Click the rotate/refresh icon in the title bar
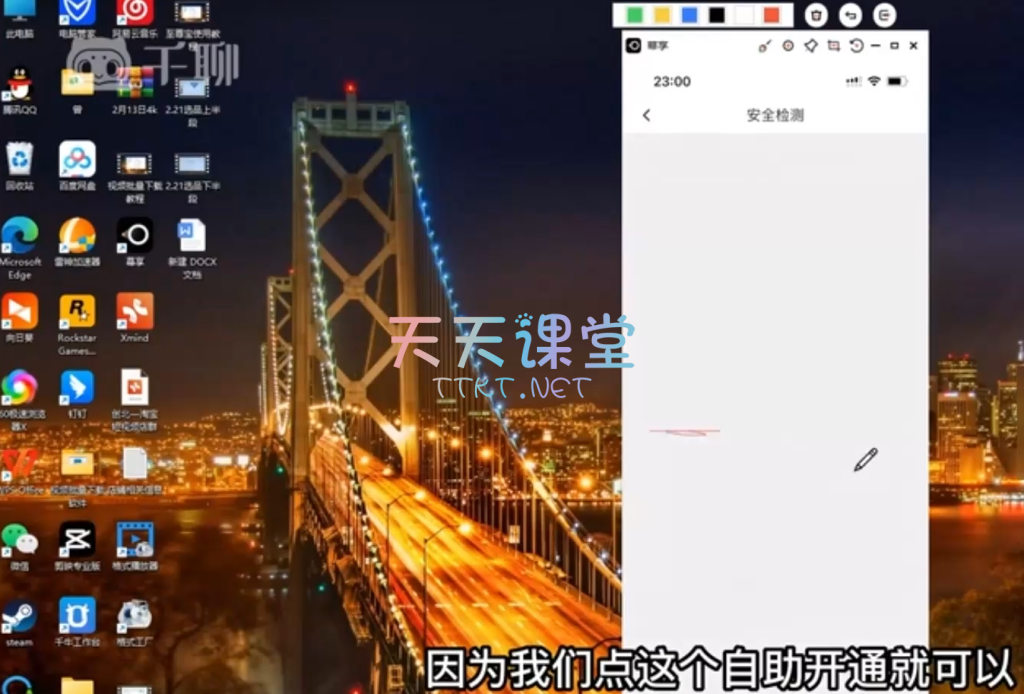The width and height of the screenshot is (1024, 694). click(856, 46)
